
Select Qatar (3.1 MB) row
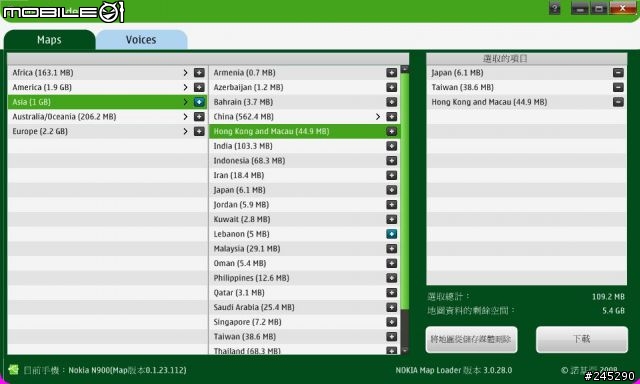tap(304, 293)
